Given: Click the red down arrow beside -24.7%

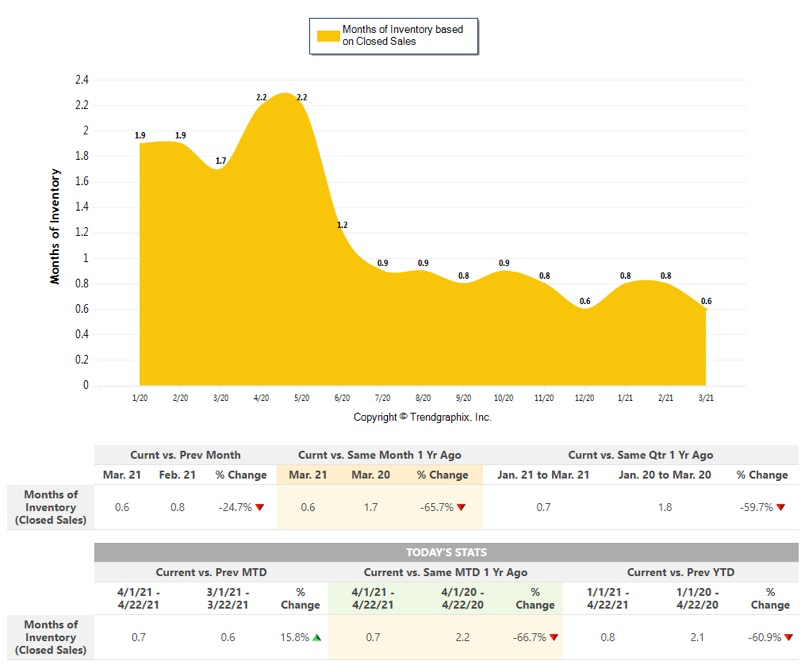Looking at the screenshot, I should tap(260, 508).
